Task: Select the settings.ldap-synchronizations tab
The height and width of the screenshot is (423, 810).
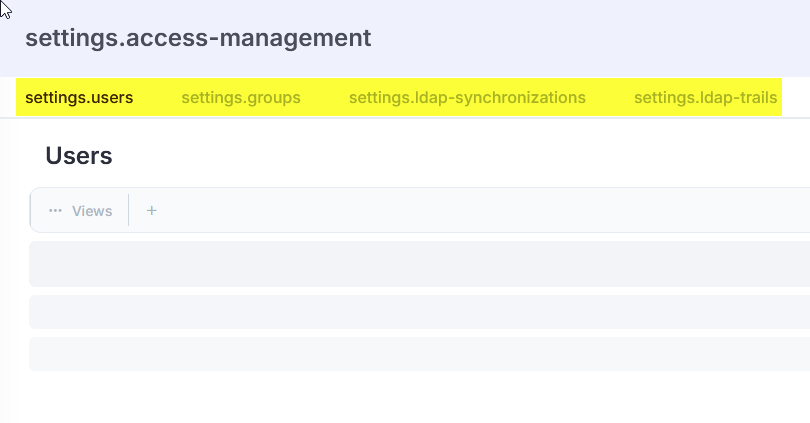Action: click(x=467, y=98)
